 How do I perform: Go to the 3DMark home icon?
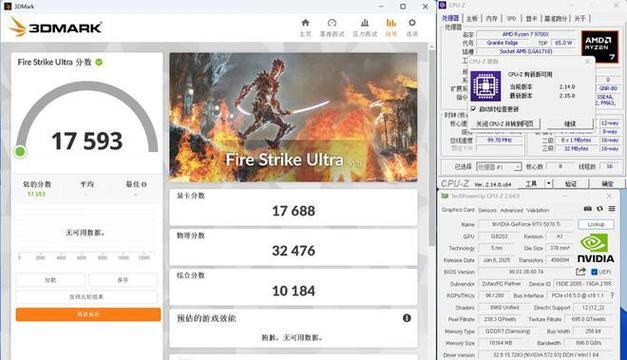pyautogui.click(x=306, y=23)
